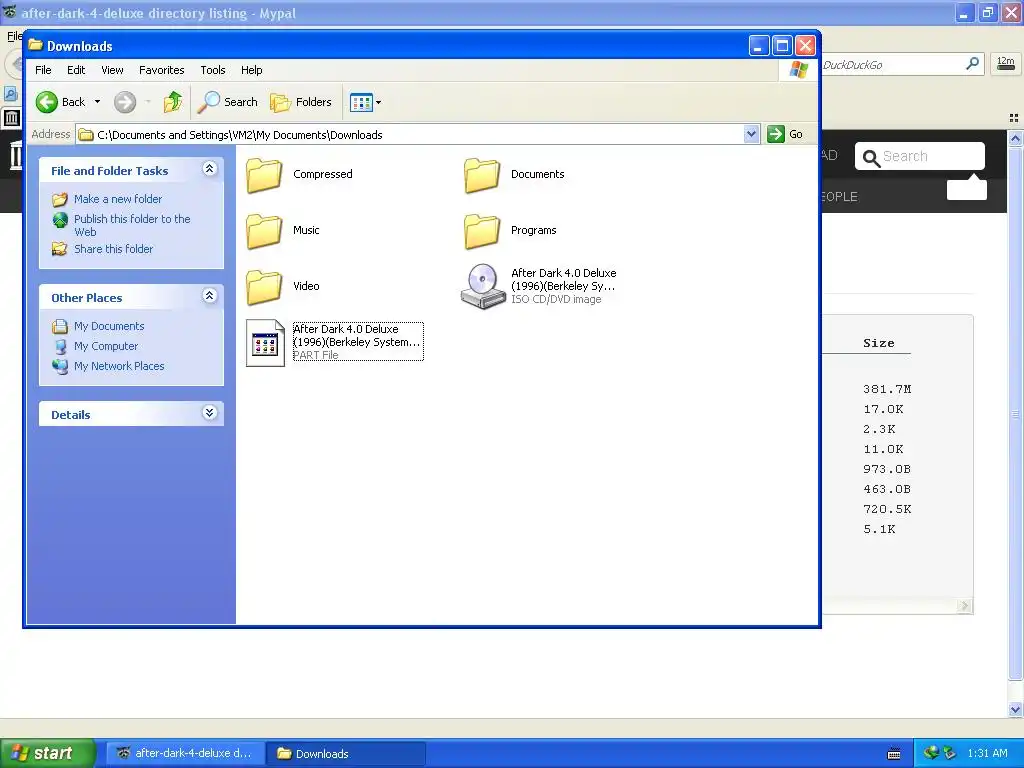Click the greyed Forward arrow button
The image size is (1024, 768).
tap(125, 102)
